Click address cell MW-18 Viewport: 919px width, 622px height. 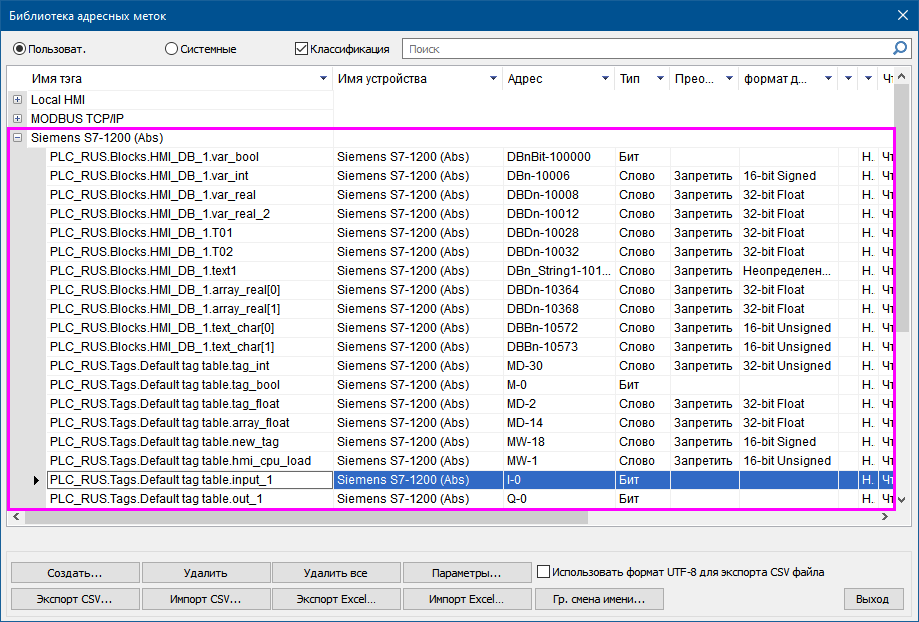tap(559, 441)
